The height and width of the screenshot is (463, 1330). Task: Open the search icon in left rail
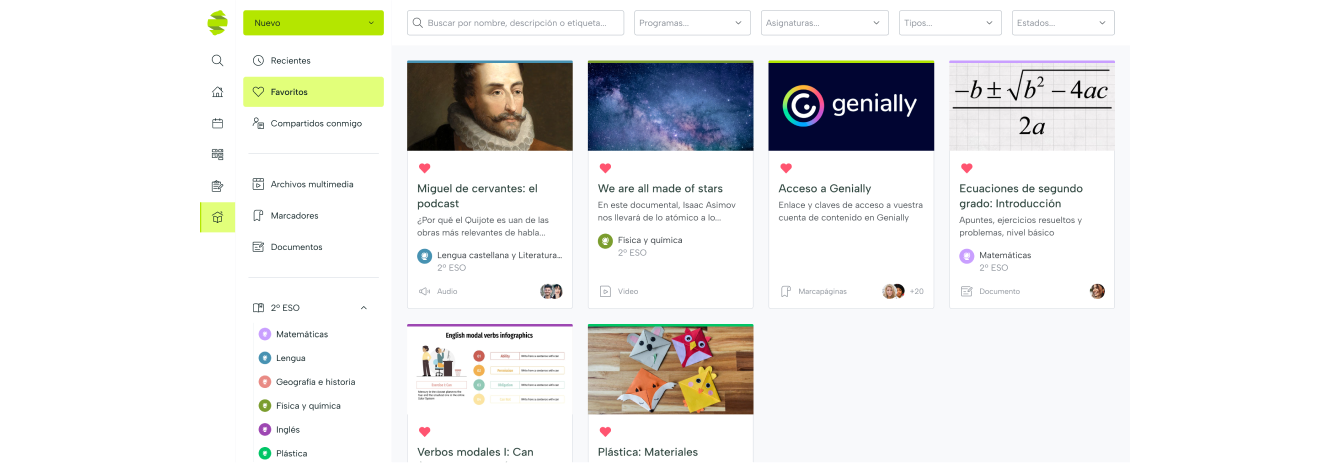coord(217,60)
